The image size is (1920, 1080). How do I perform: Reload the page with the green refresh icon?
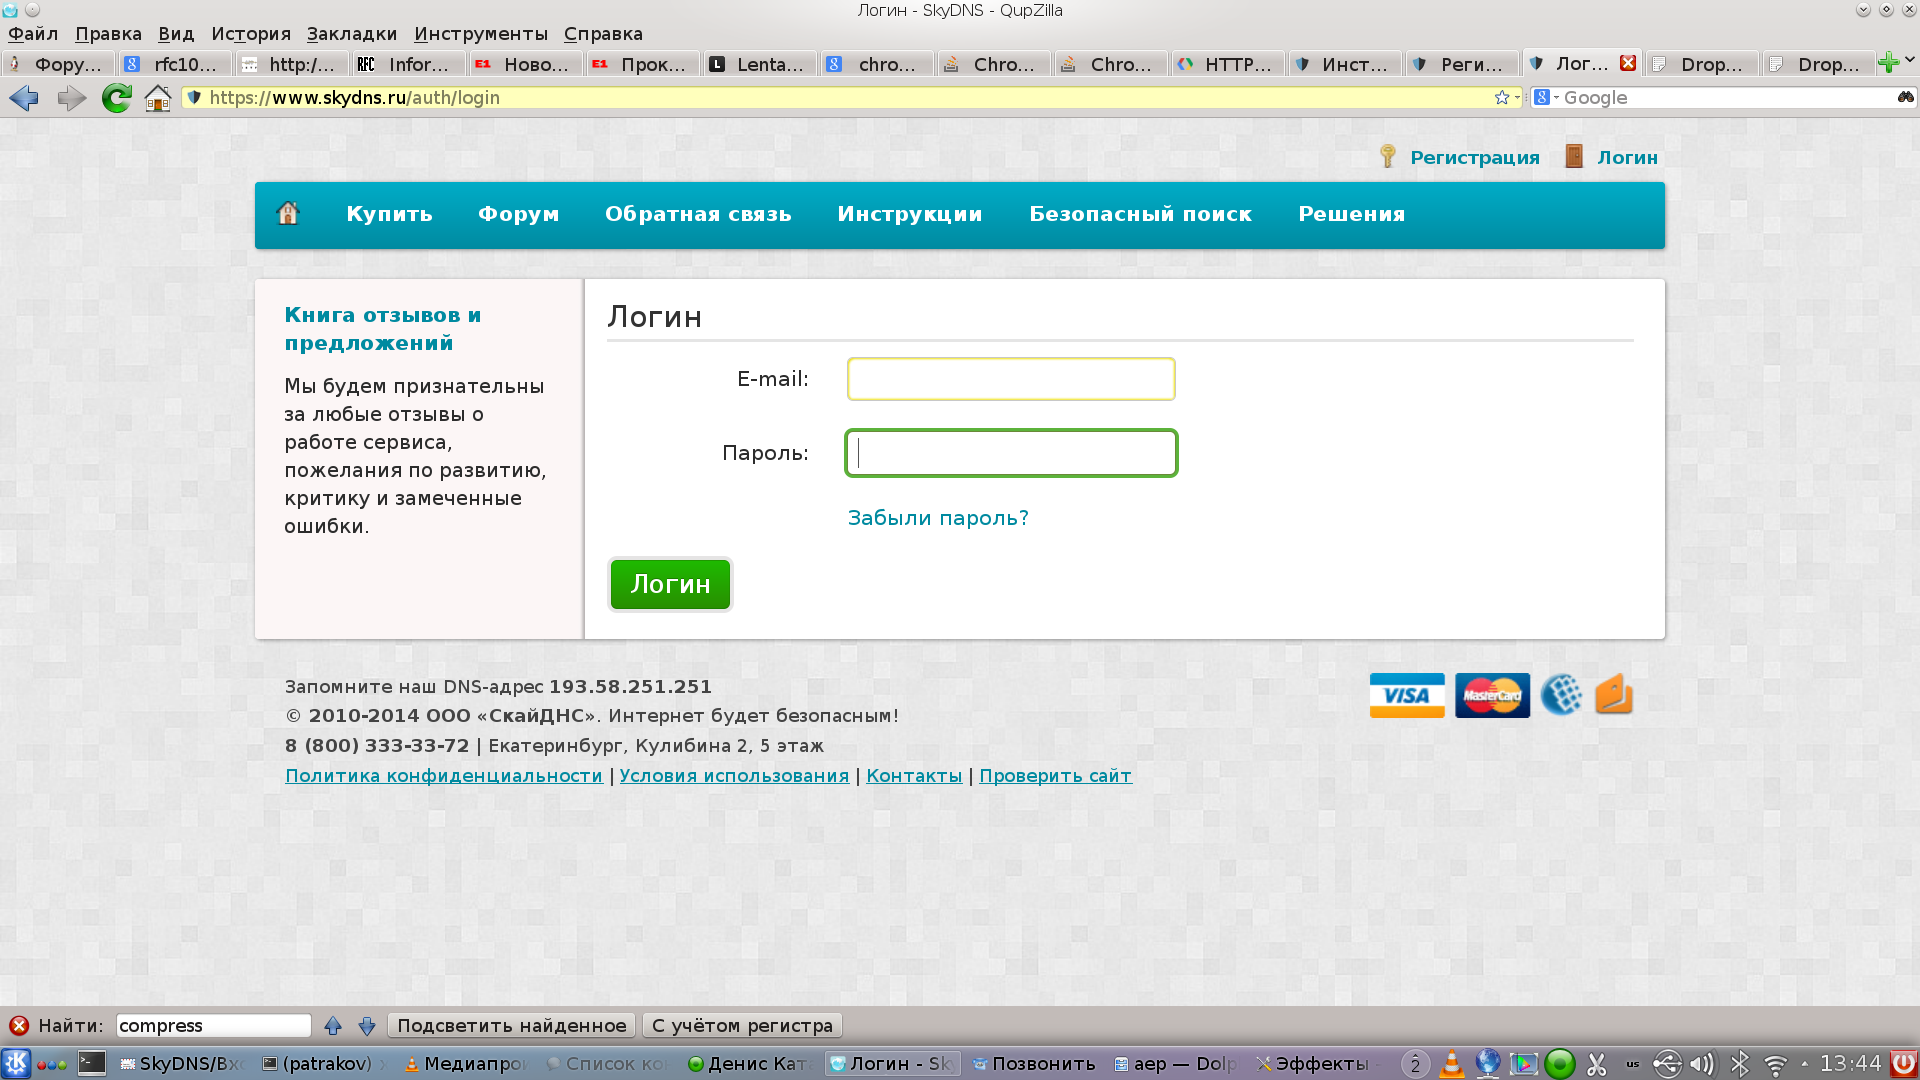tap(117, 97)
